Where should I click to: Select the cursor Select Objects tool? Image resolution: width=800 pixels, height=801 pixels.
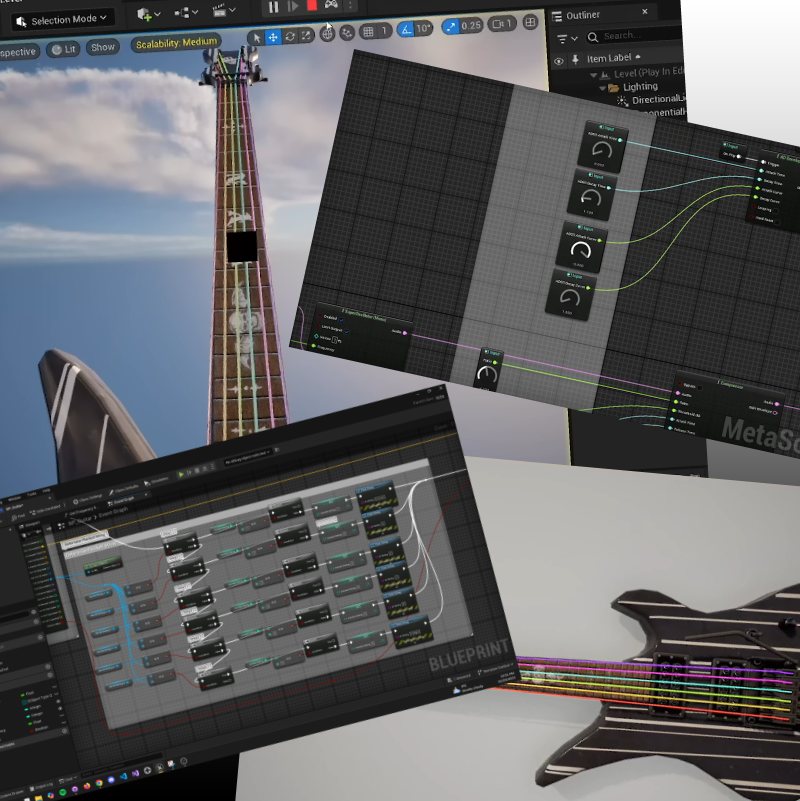tap(257, 38)
